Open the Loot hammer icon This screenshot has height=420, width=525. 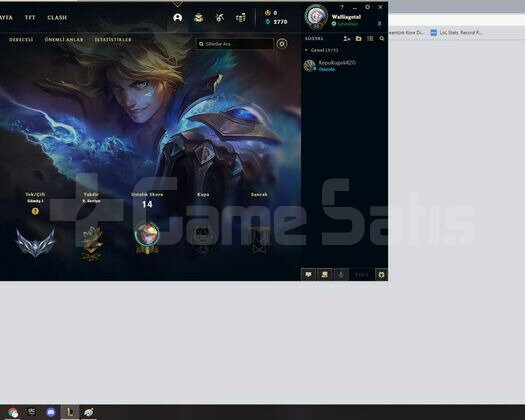point(220,17)
